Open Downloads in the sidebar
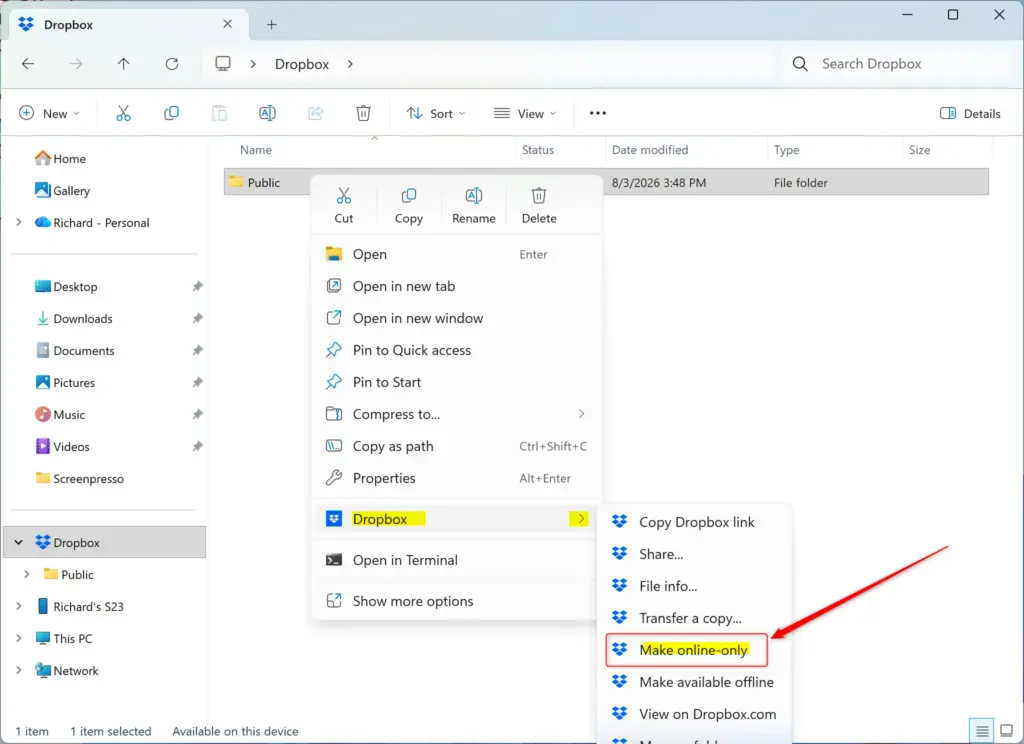Screen dimensions: 1024x744 (74, 318)
